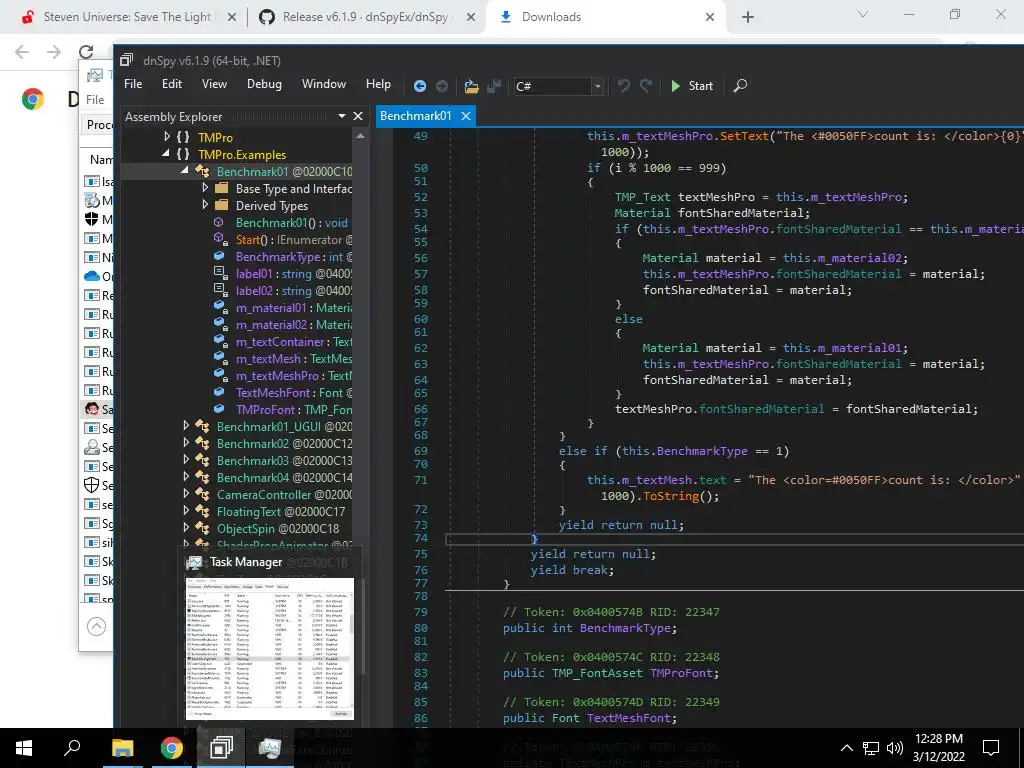Start debugging with the Start button
Screen dimensions: 1024x768
(692, 86)
